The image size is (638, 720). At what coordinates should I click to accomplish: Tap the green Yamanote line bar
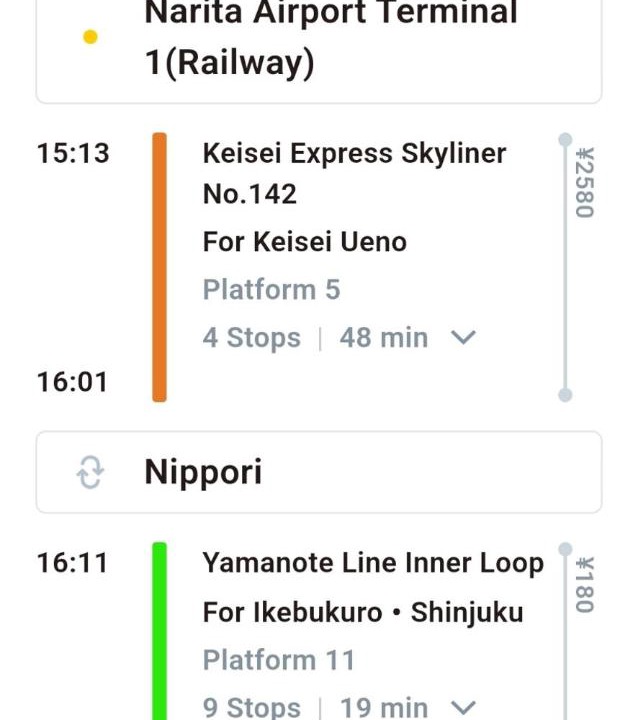(159, 630)
